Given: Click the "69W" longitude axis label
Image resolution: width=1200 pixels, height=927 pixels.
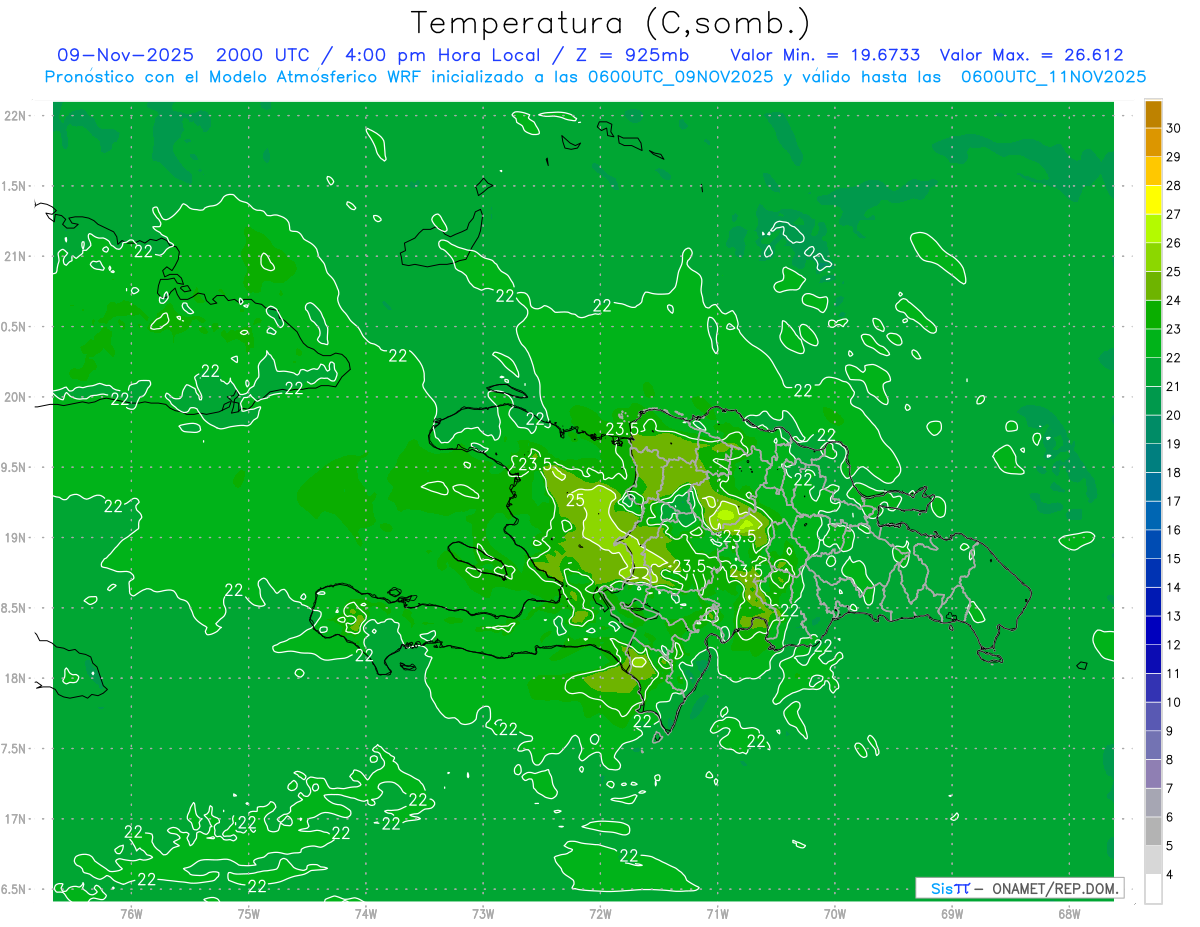Looking at the screenshot, I should point(952,914).
